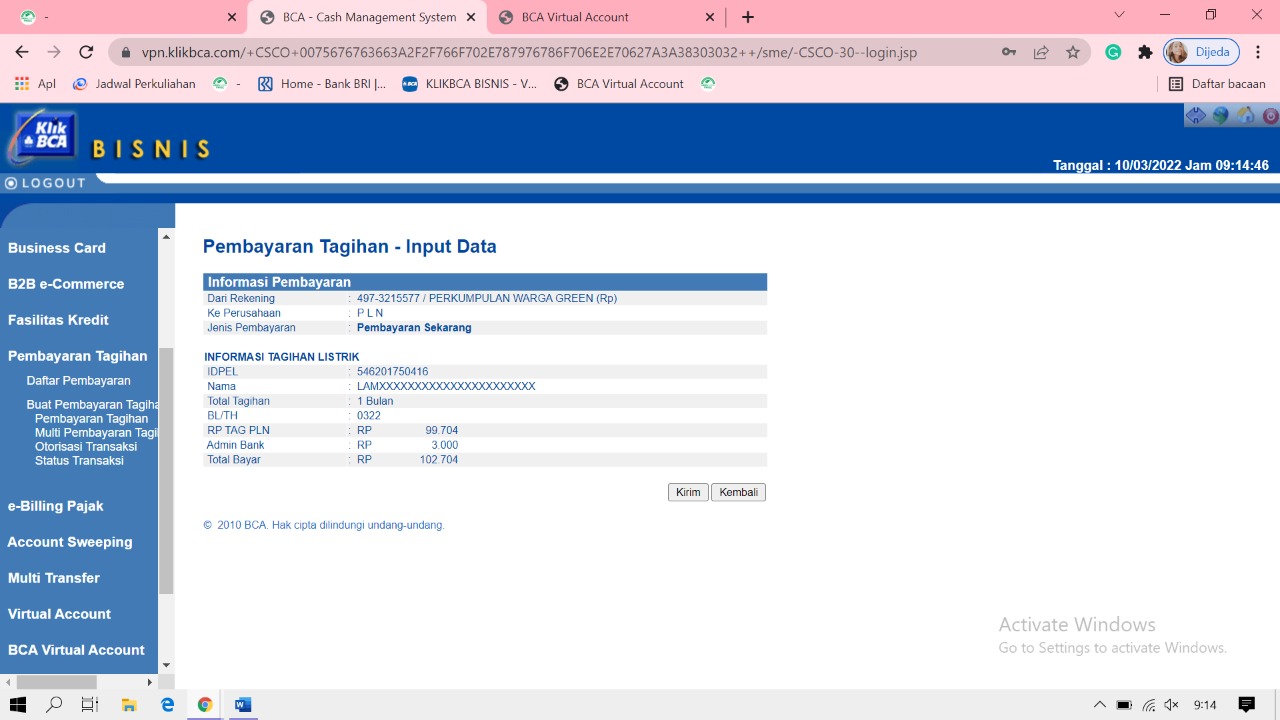Click the blue double-arrow VPN toolbar icon

[1195, 115]
